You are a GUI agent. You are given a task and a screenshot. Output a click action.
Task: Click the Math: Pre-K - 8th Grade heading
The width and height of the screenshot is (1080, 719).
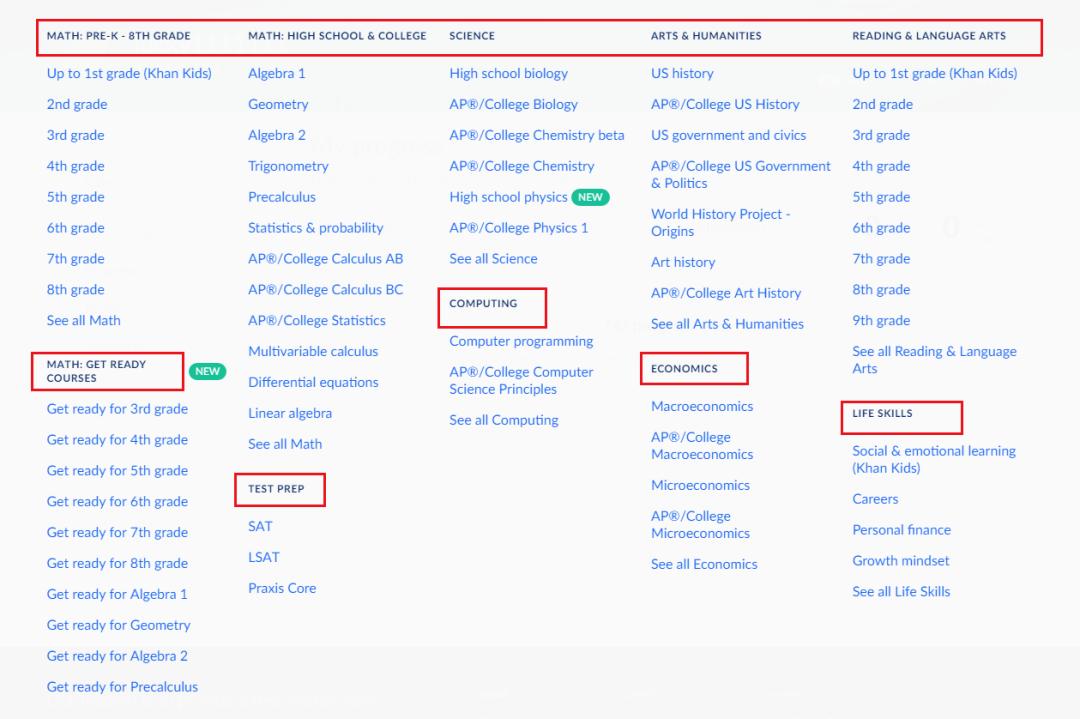click(x=118, y=36)
